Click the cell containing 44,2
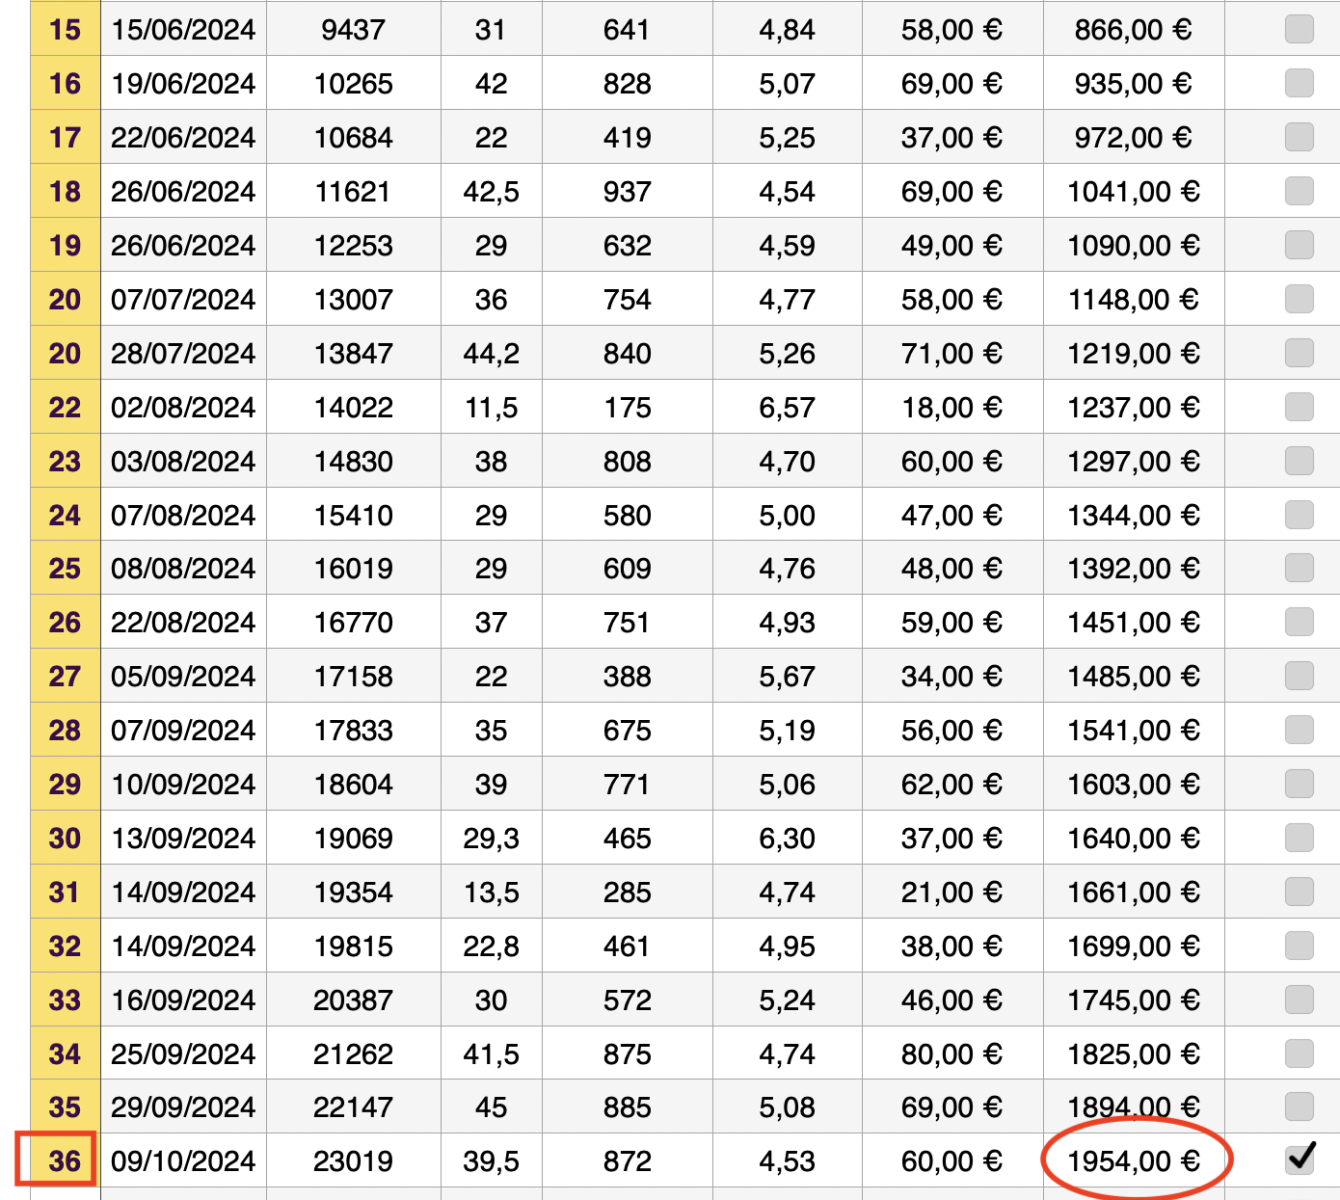Image resolution: width=1340 pixels, height=1200 pixels. pos(491,353)
